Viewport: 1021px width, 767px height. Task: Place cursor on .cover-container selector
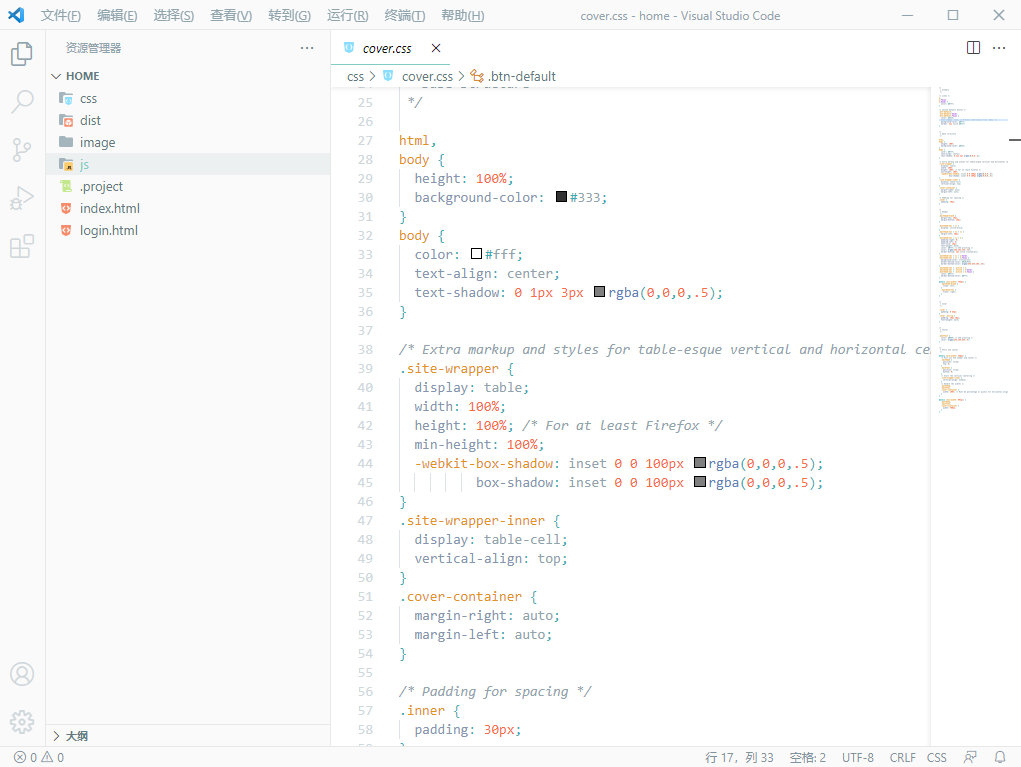coord(460,596)
